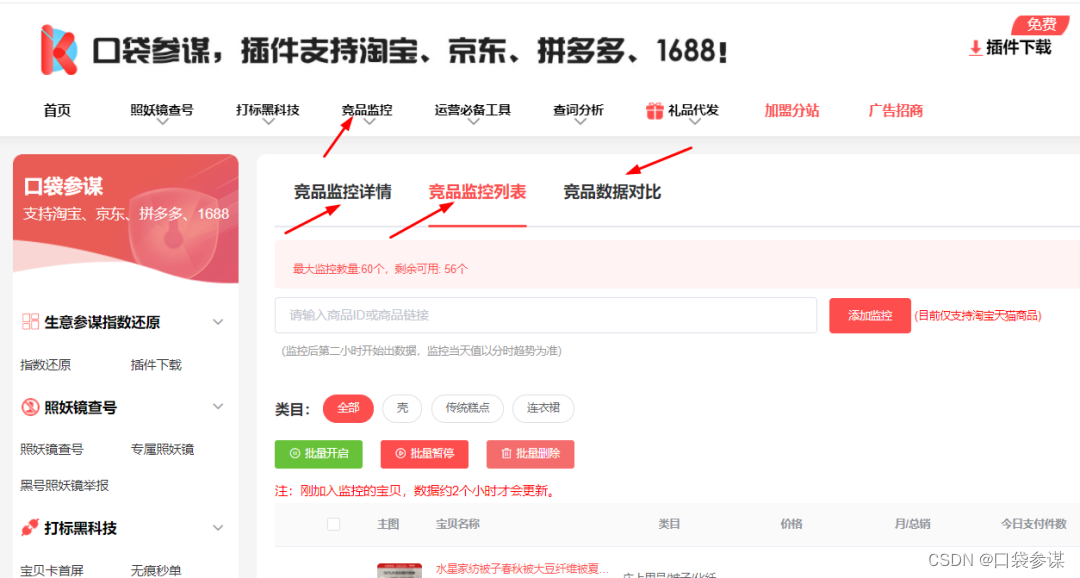The height and width of the screenshot is (578, 1080).
Task: Click the first product's thumbnail image
Action: [x=399, y=570]
